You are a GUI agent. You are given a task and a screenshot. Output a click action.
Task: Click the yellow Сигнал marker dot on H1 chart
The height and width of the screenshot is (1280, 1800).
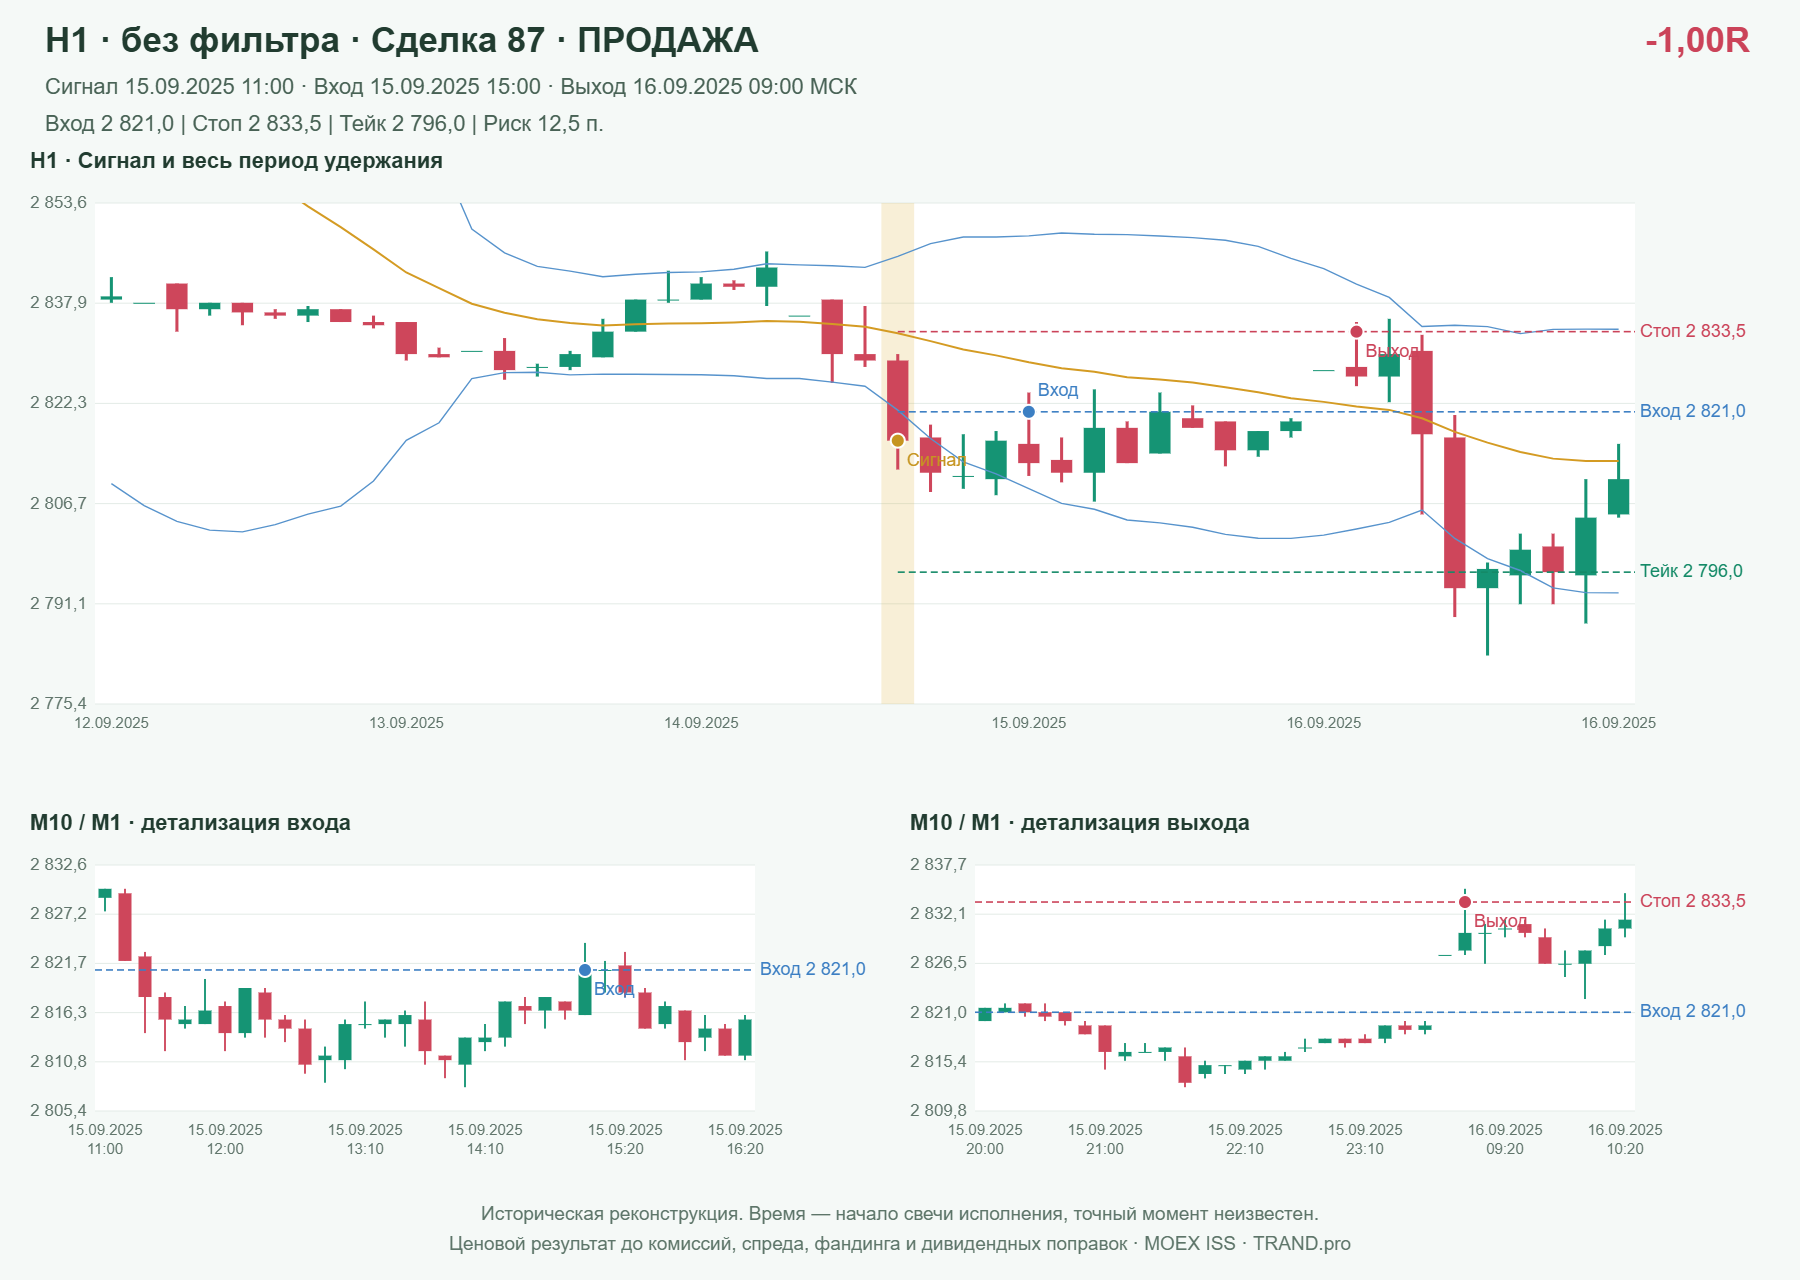(x=898, y=441)
